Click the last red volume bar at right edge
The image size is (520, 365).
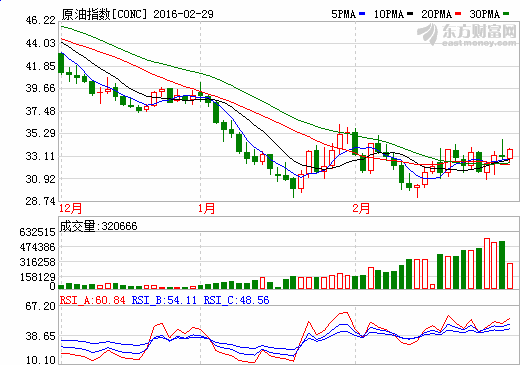coord(510,276)
